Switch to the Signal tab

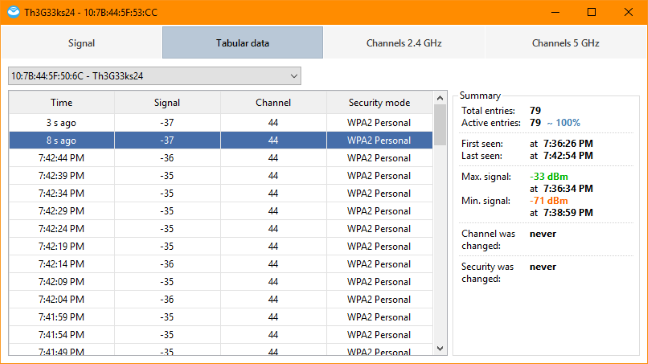click(x=81, y=43)
